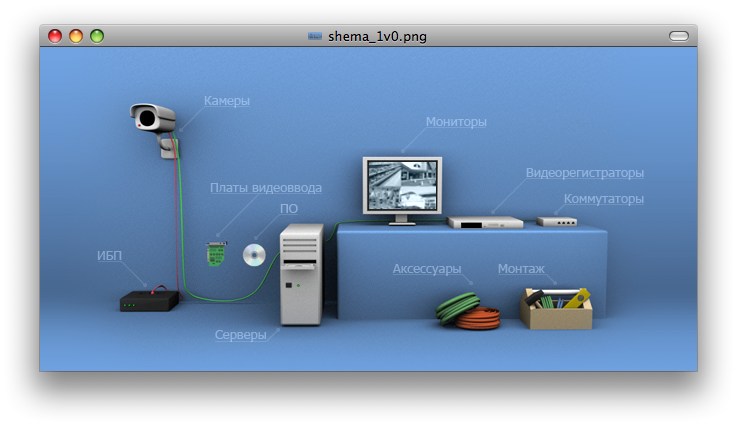Open the Платы видеоввода link
Image resolution: width=737 pixels, height=426 pixels.
[266, 188]
